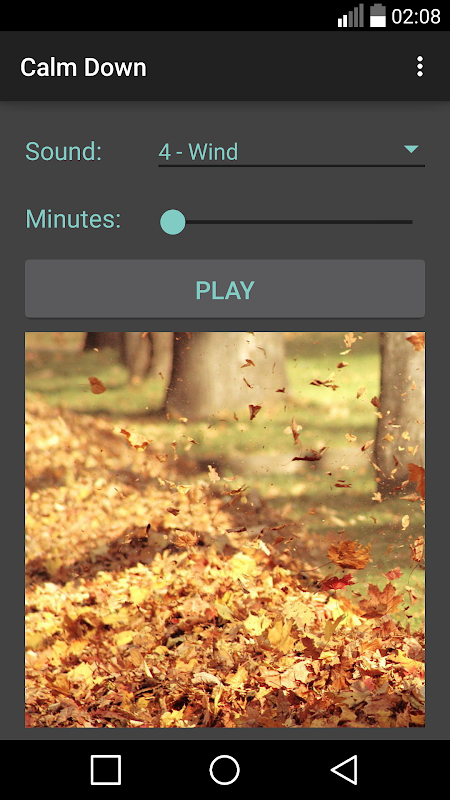
Task: Tap the 02:08 clock in status bar
Action: tap(416, 16)
